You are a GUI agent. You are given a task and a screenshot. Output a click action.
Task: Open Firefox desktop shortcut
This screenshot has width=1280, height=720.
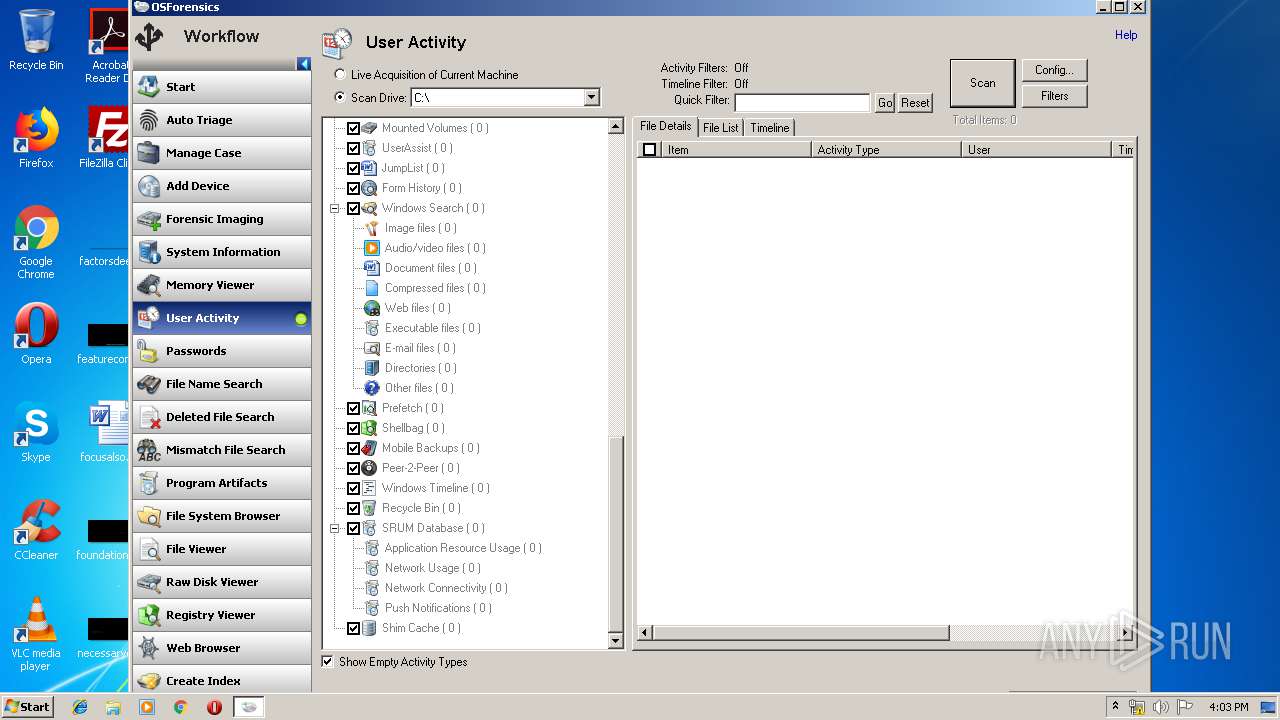coord(36,138)
